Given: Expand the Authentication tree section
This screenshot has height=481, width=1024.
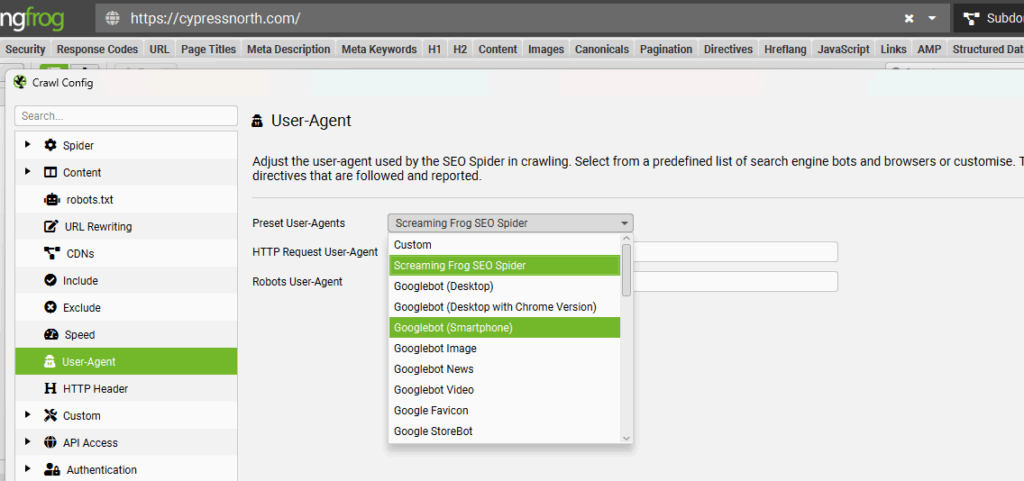Looking at the screenshot, I should [27, 469].
